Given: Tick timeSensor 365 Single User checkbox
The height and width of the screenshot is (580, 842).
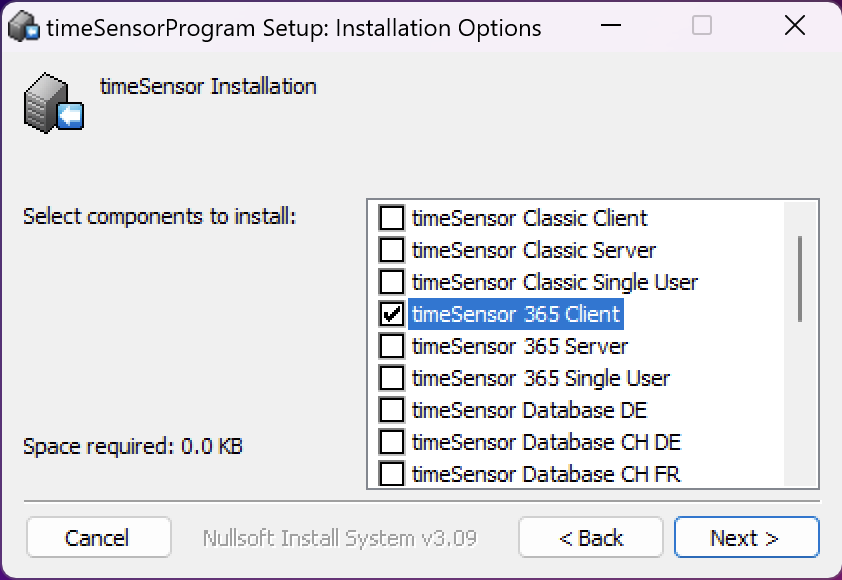Looking at the screenshot, I should (x=391, y=378).
